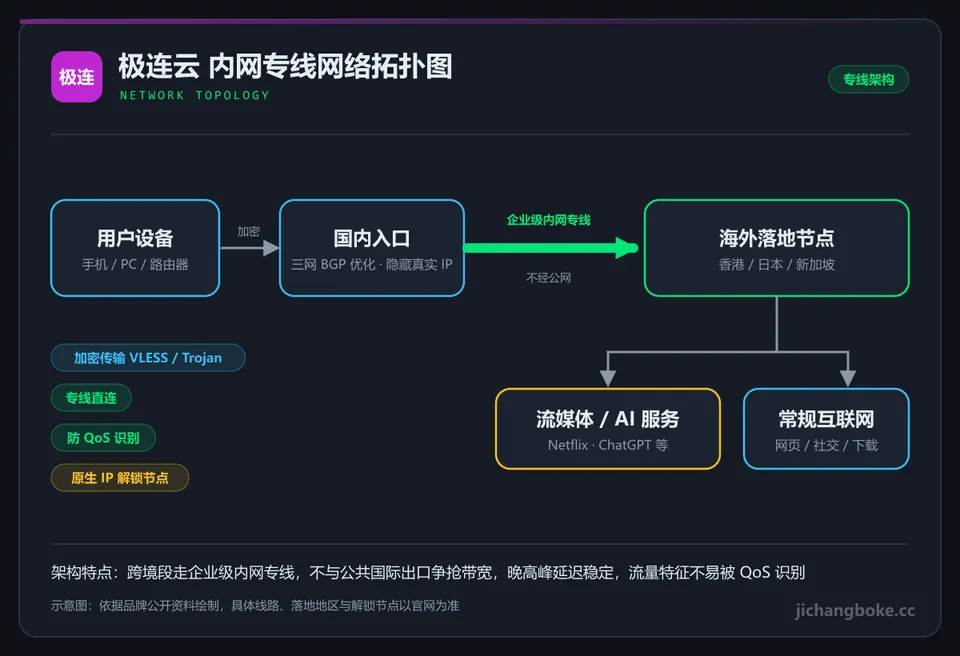Click the 原生 IP 解锁节点 tag
This screenshot has width=960, height=656.
[120, 478]
